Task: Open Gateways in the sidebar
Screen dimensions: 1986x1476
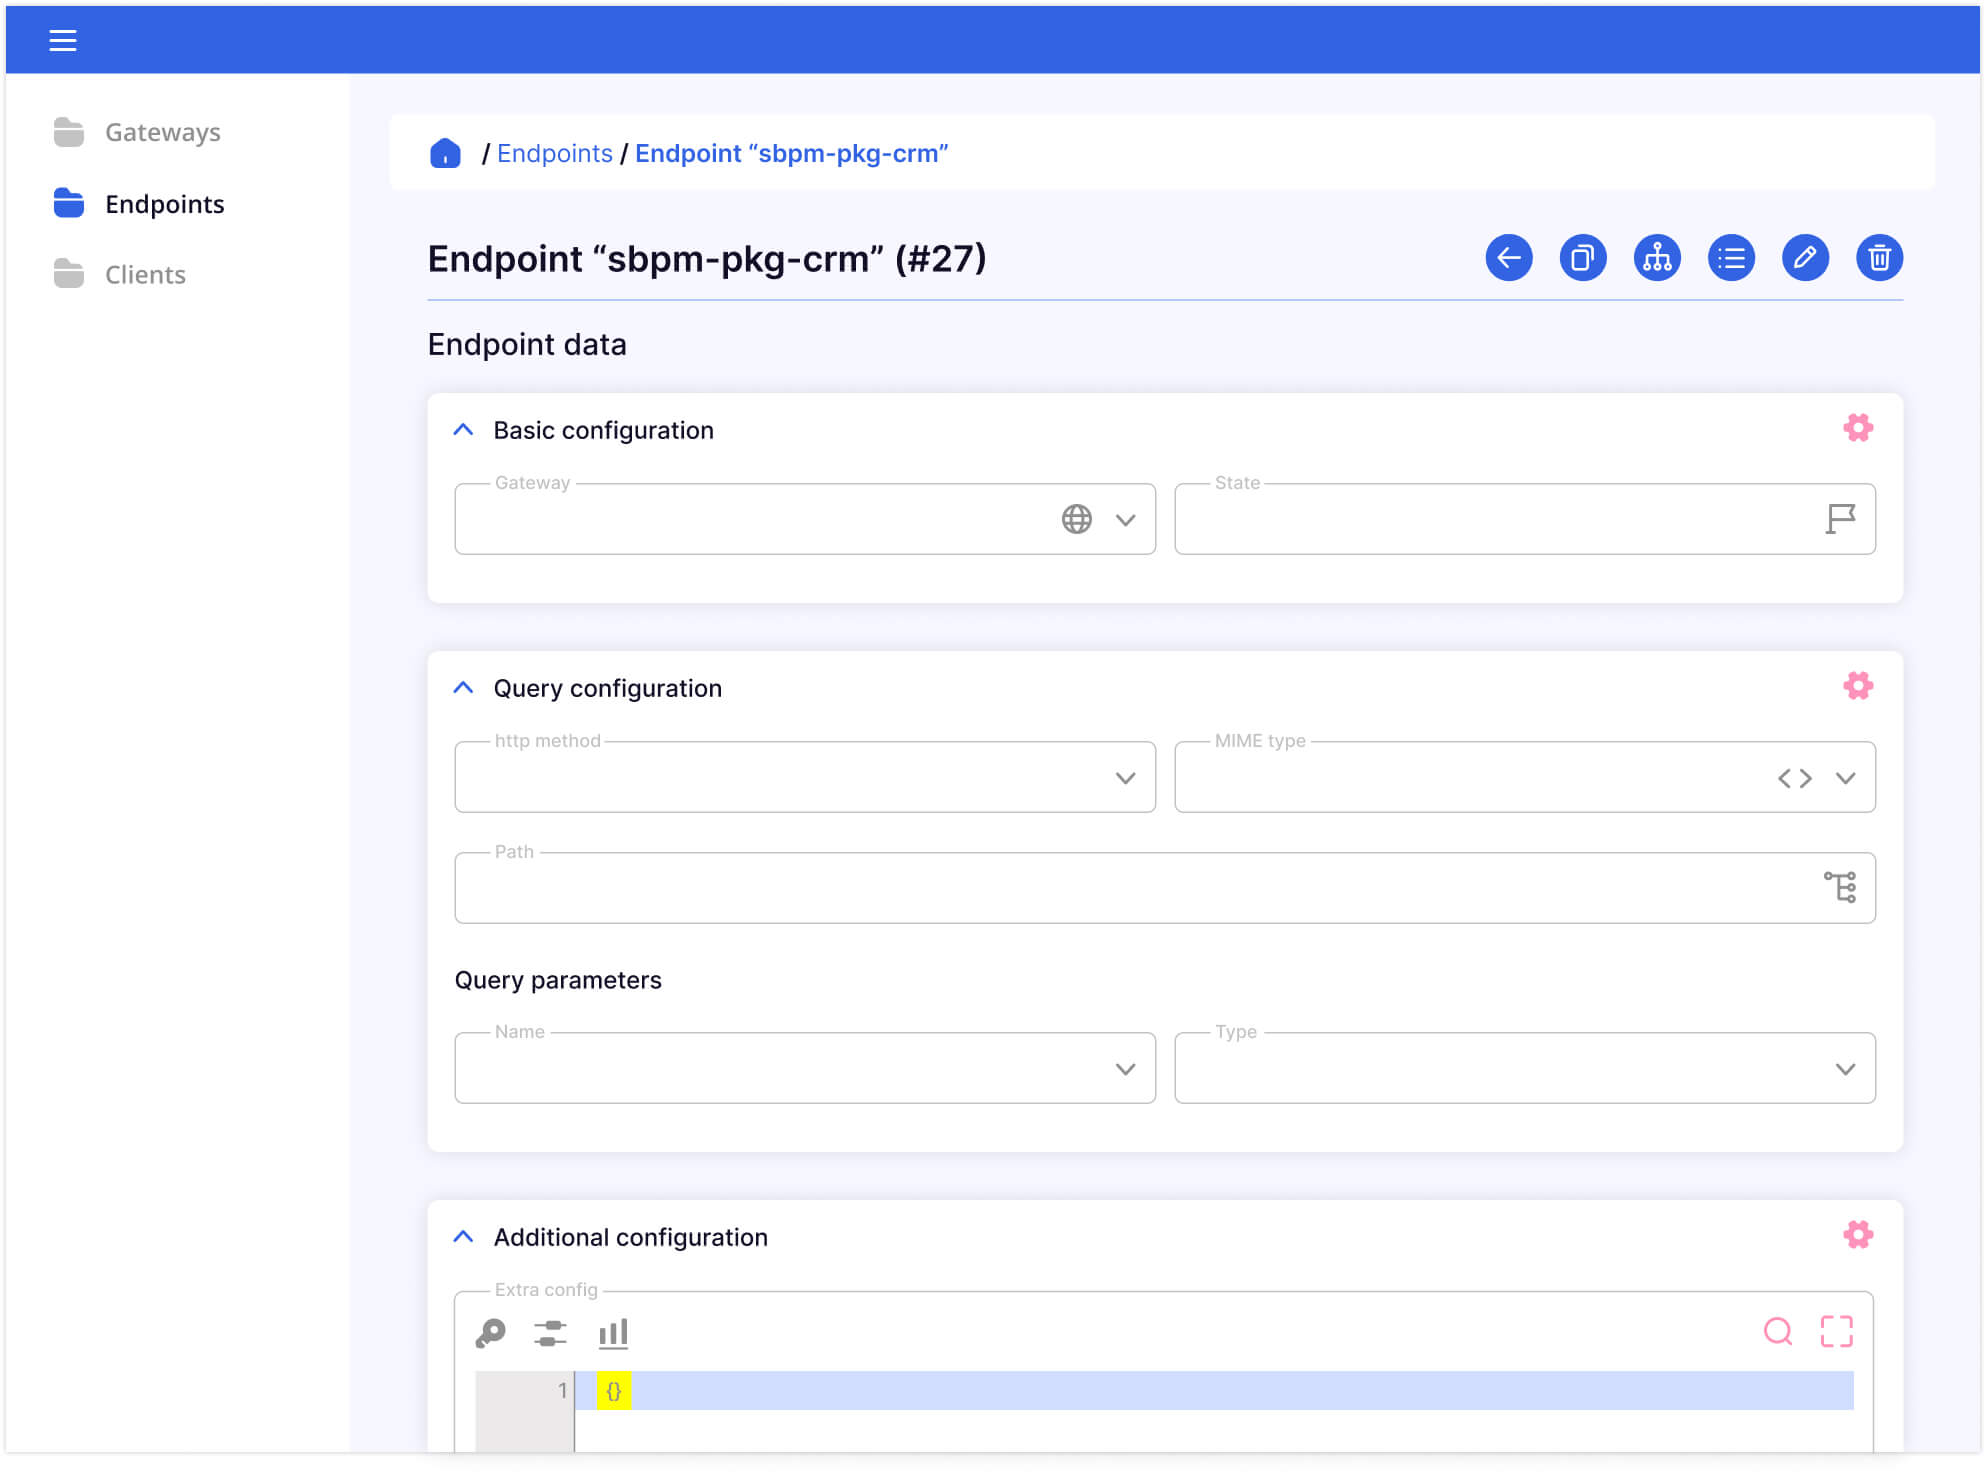Action: pyautogui.click(x=162, y=132)
